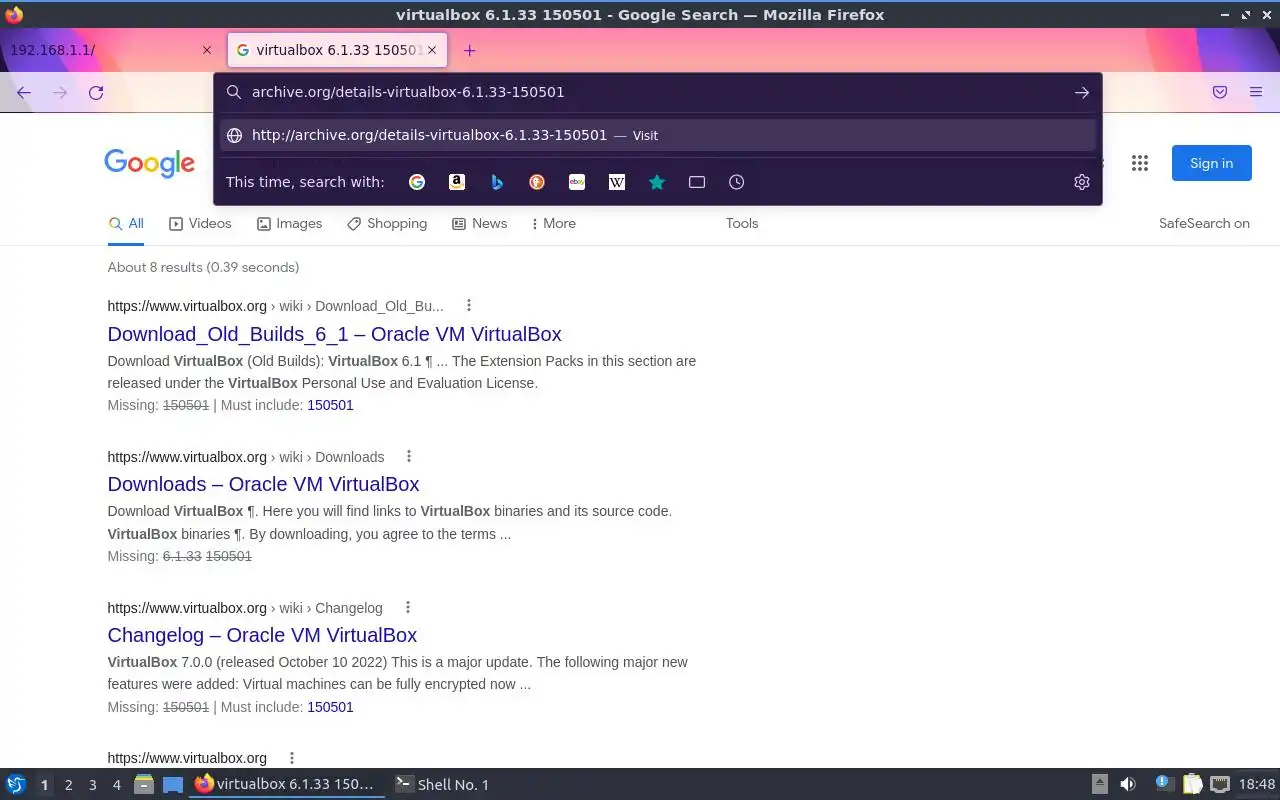
Task: Click the Go arrow in address bar
Action: [x=1081, y=92]
